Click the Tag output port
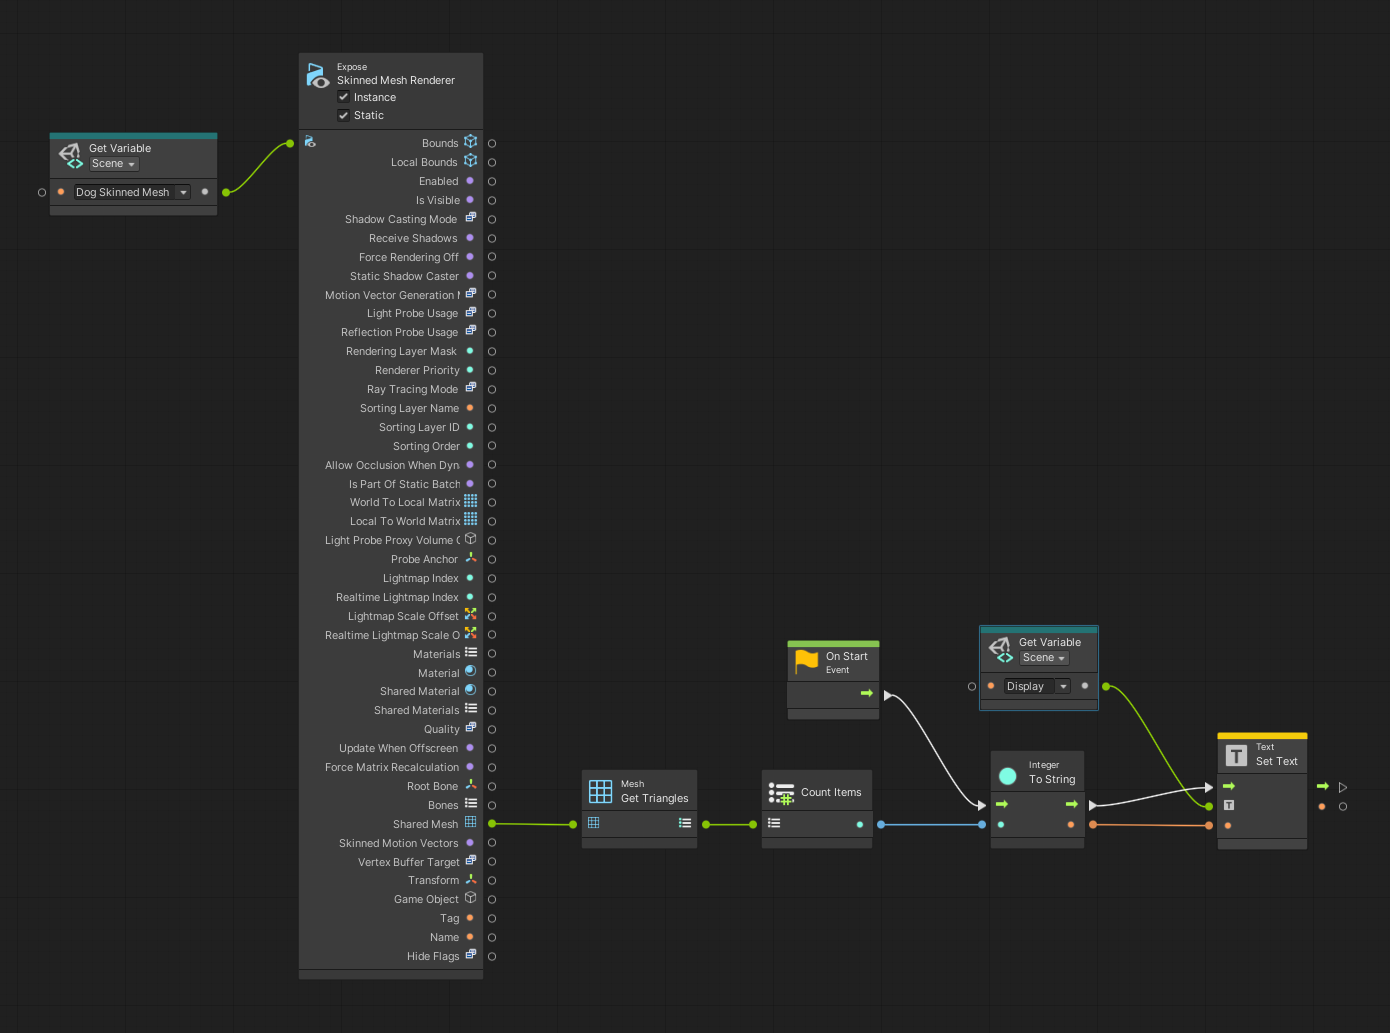This screenshot has width=1390, height=1033. tap(492, 919)
